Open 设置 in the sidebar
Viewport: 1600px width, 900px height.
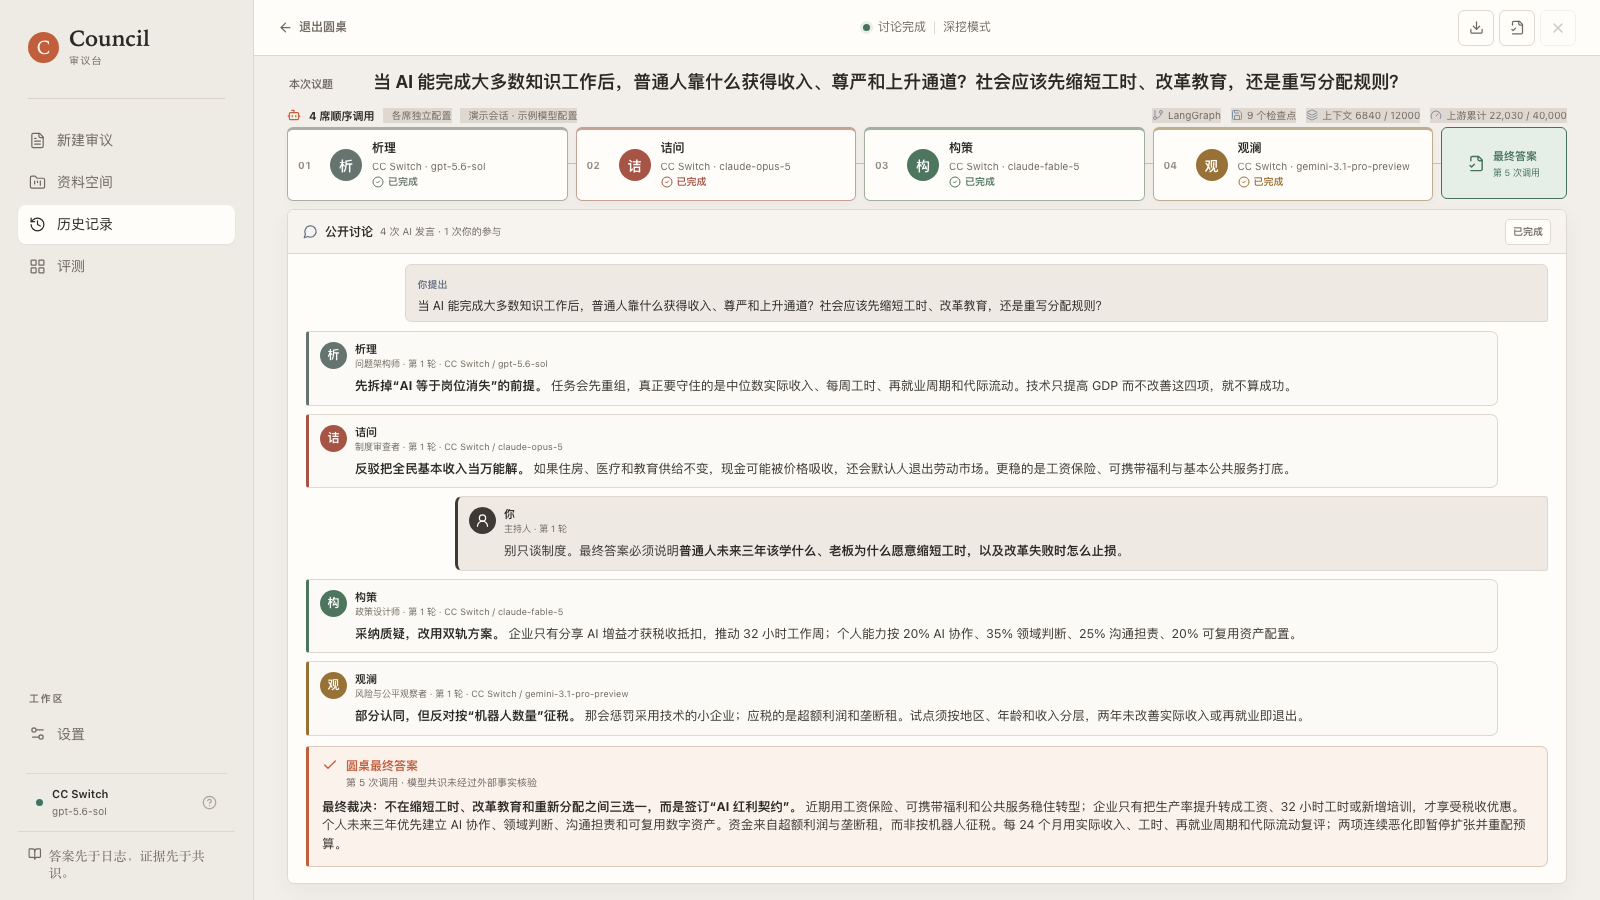pos(126,734)
